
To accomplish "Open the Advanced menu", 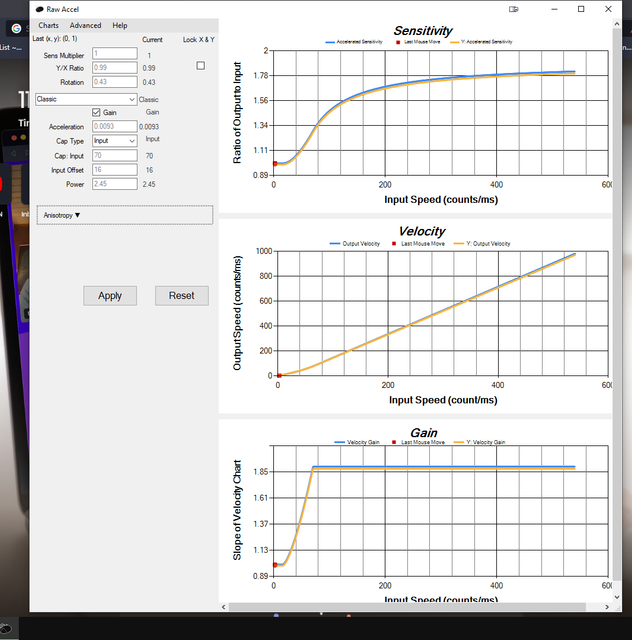I will 85,25.
